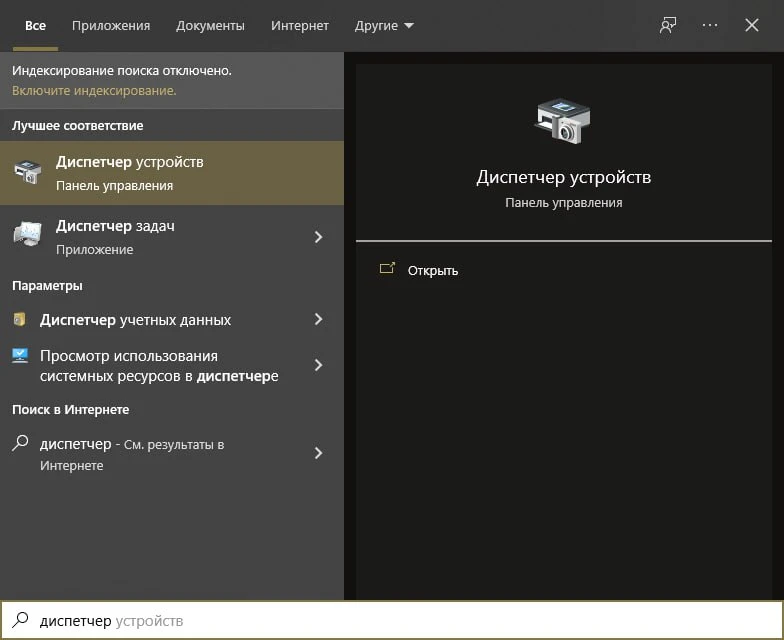The image size is (784, 640).
Task: Click the Диспетчер задач app icon
Action: [28, 233]
